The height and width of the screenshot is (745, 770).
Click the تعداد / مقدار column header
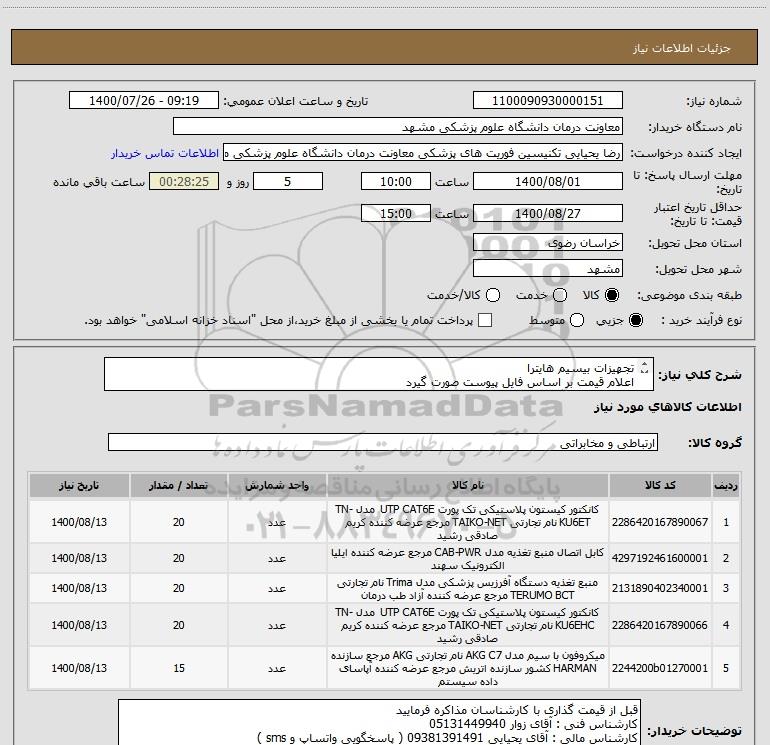click(178, 486)
